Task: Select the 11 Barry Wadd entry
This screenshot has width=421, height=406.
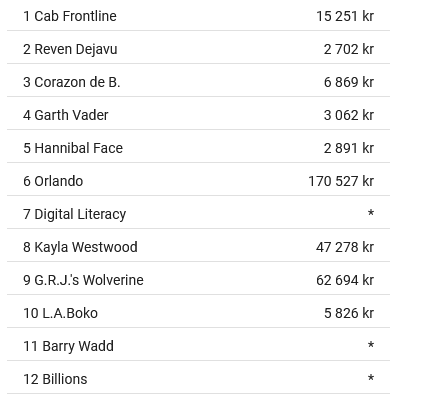Action: [x=198, y=344]
